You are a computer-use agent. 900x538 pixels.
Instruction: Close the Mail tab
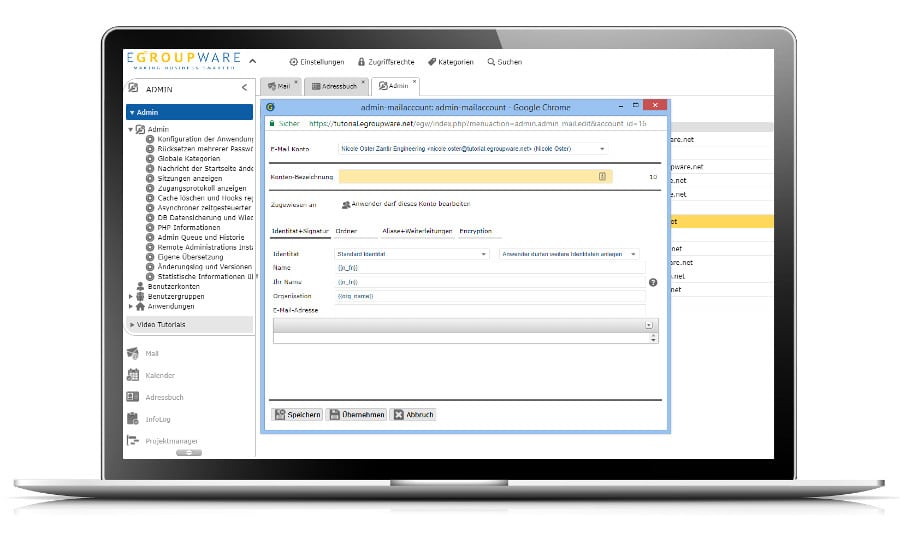[296, 82]
